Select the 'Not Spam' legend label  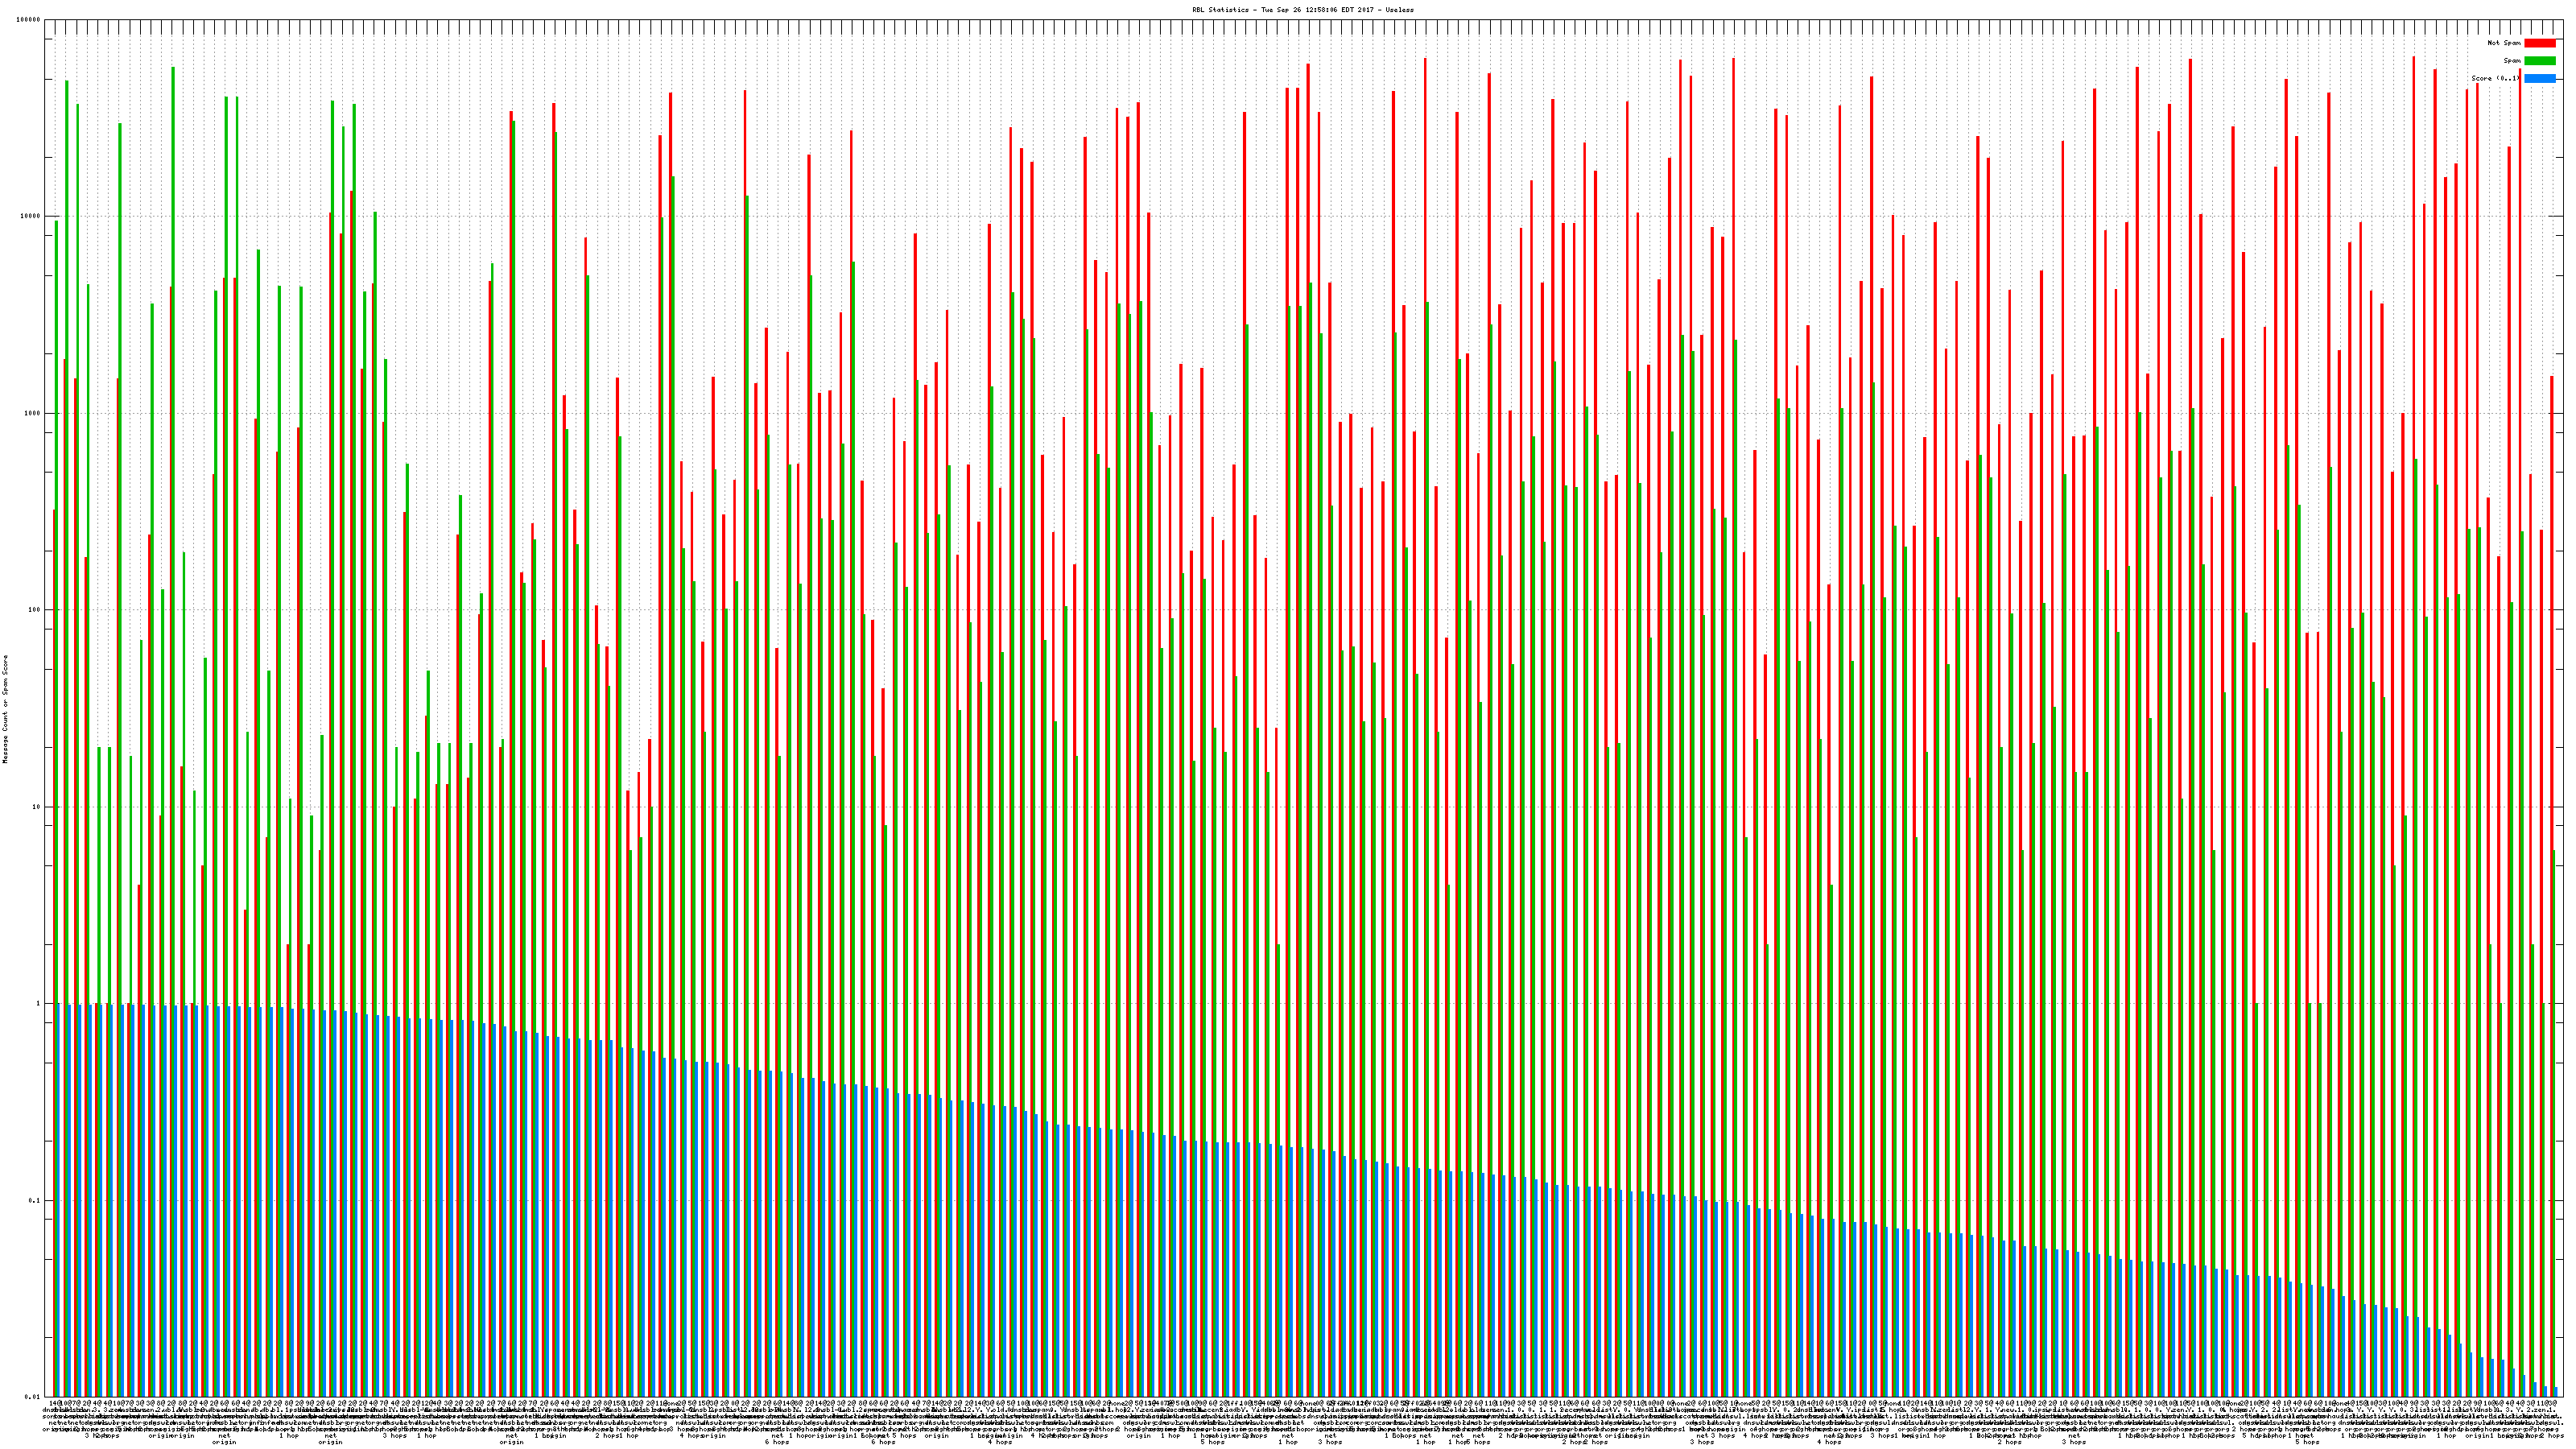point(2504,43)
